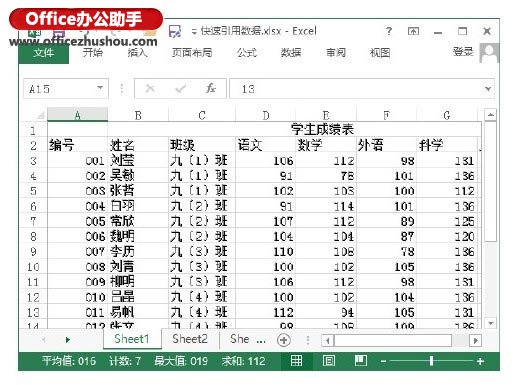Click the Enter checkmark formula bar icon
Image resolution: width=515 pixels, height=385 pixels.
[x=181, y=89]
